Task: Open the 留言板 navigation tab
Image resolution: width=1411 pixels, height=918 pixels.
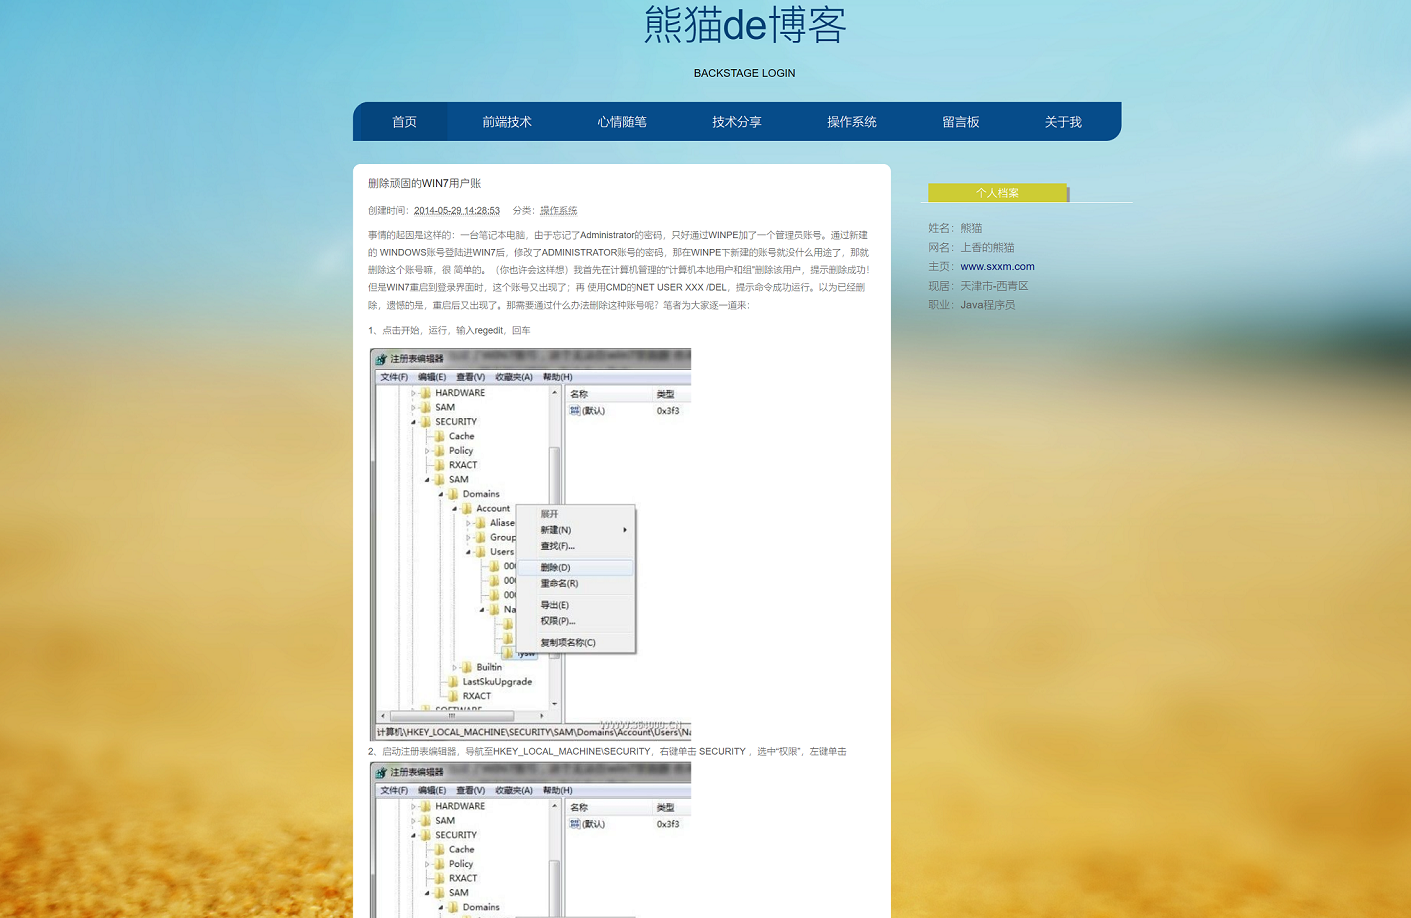Action: pos(960,122)
